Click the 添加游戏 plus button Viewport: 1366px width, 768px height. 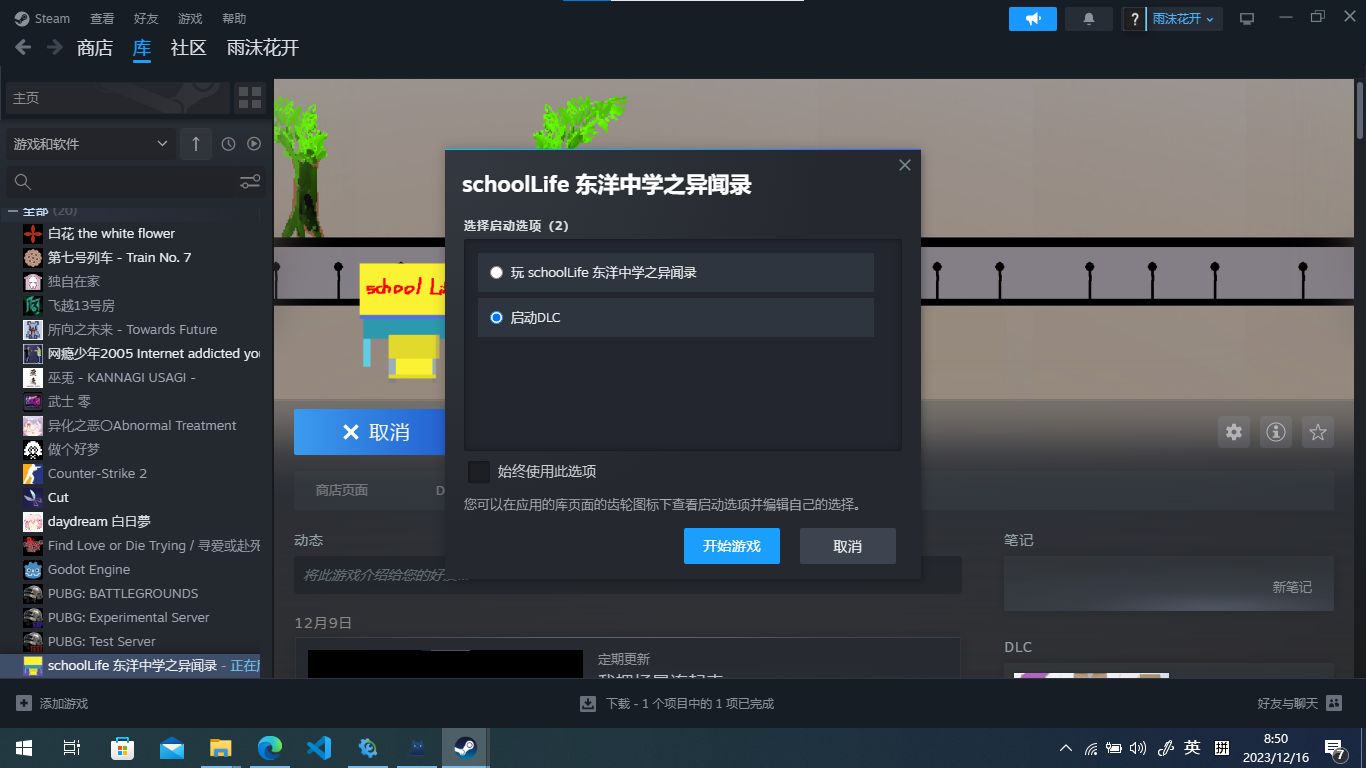click(x=52, y=703)
